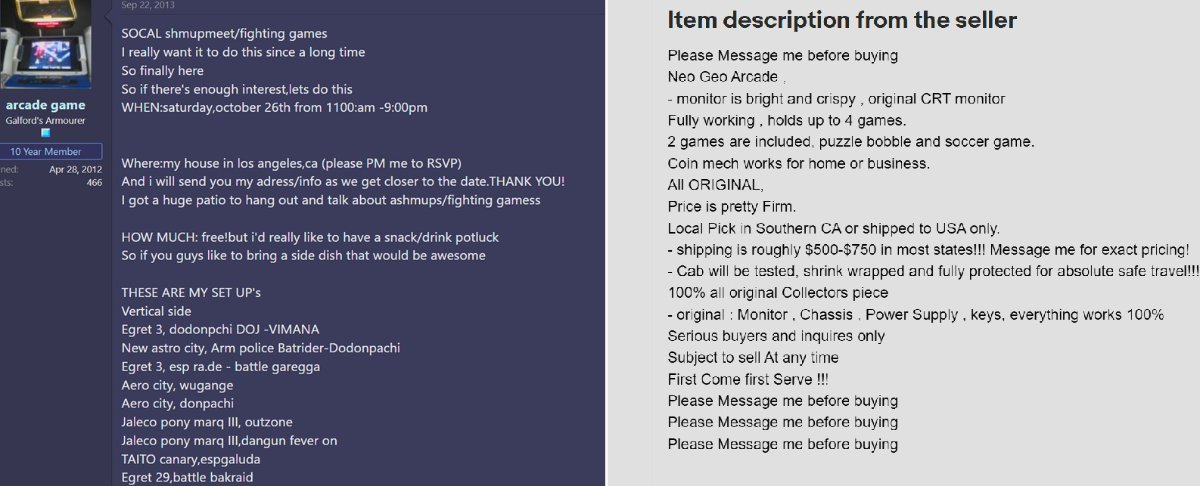The height and width of the screenshot is (486, 1200).
Task: Click the 'THESE ARE MY SET UP's' line
Action: (191, 292)
